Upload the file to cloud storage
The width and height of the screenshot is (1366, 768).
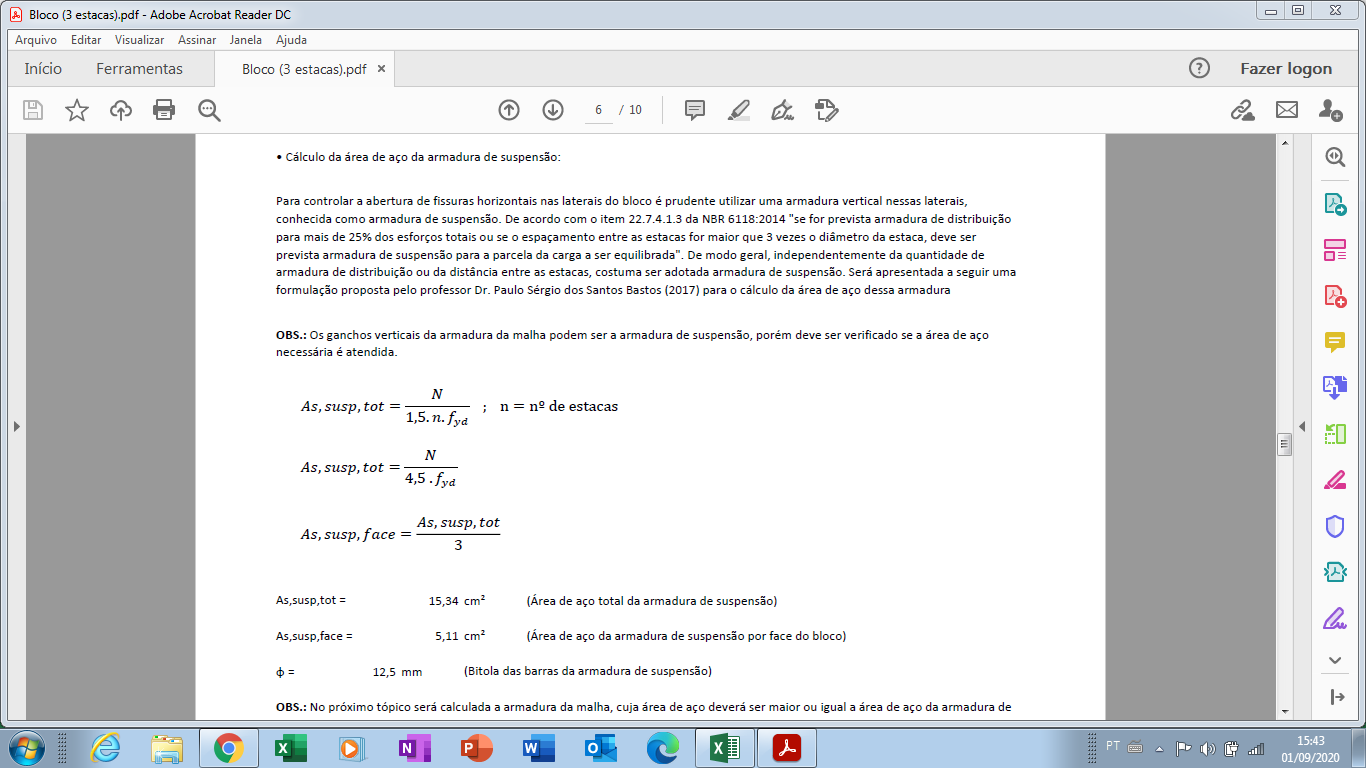(121, 110)
